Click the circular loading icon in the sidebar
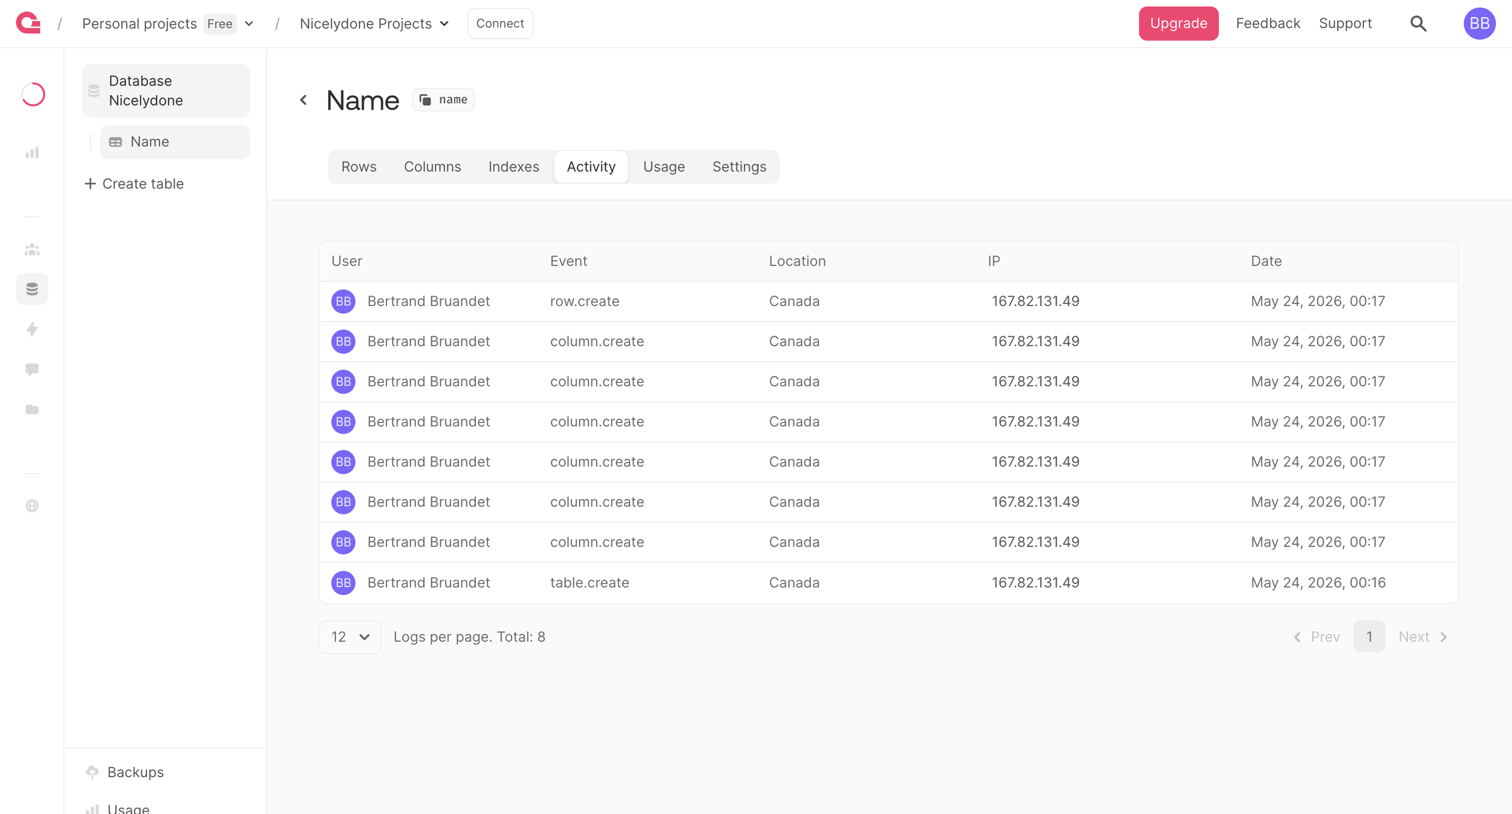The width and height of the screenshot is (1512, 814). click(33, 94)
